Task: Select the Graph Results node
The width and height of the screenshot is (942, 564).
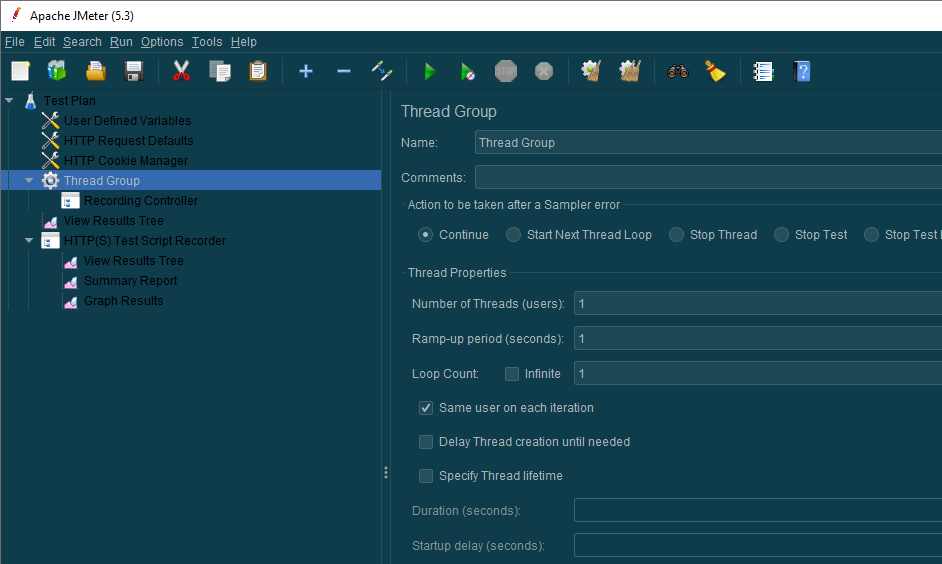Action: pos(113,300)
